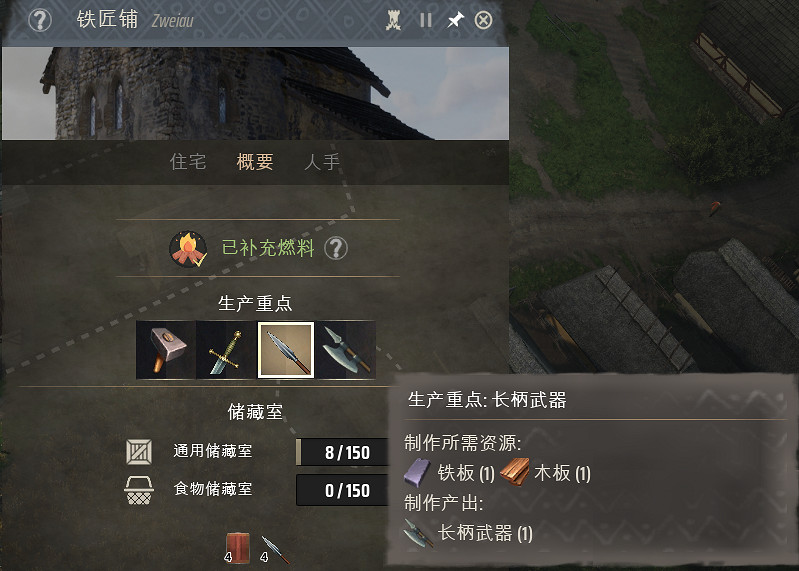799x571 pixels.
Task: Click the 0/150 food storage bar
Action: click(342, 490)
